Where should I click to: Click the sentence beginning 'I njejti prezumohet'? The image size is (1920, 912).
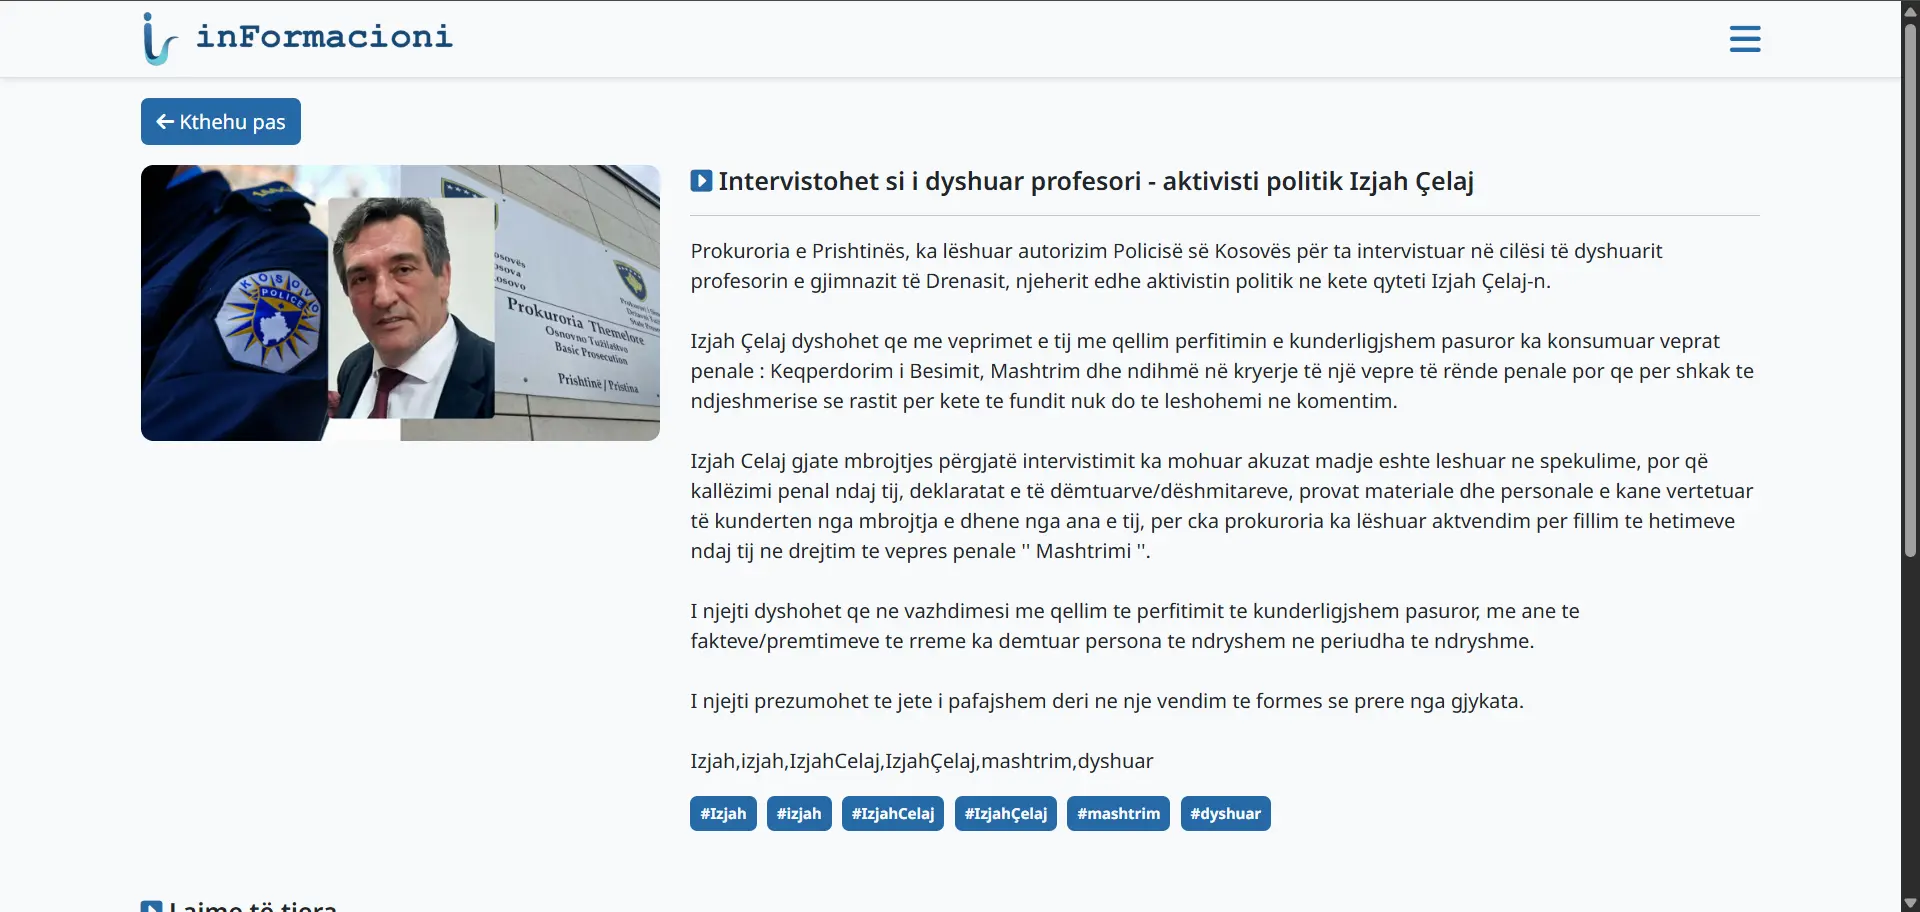(1106, 701)
